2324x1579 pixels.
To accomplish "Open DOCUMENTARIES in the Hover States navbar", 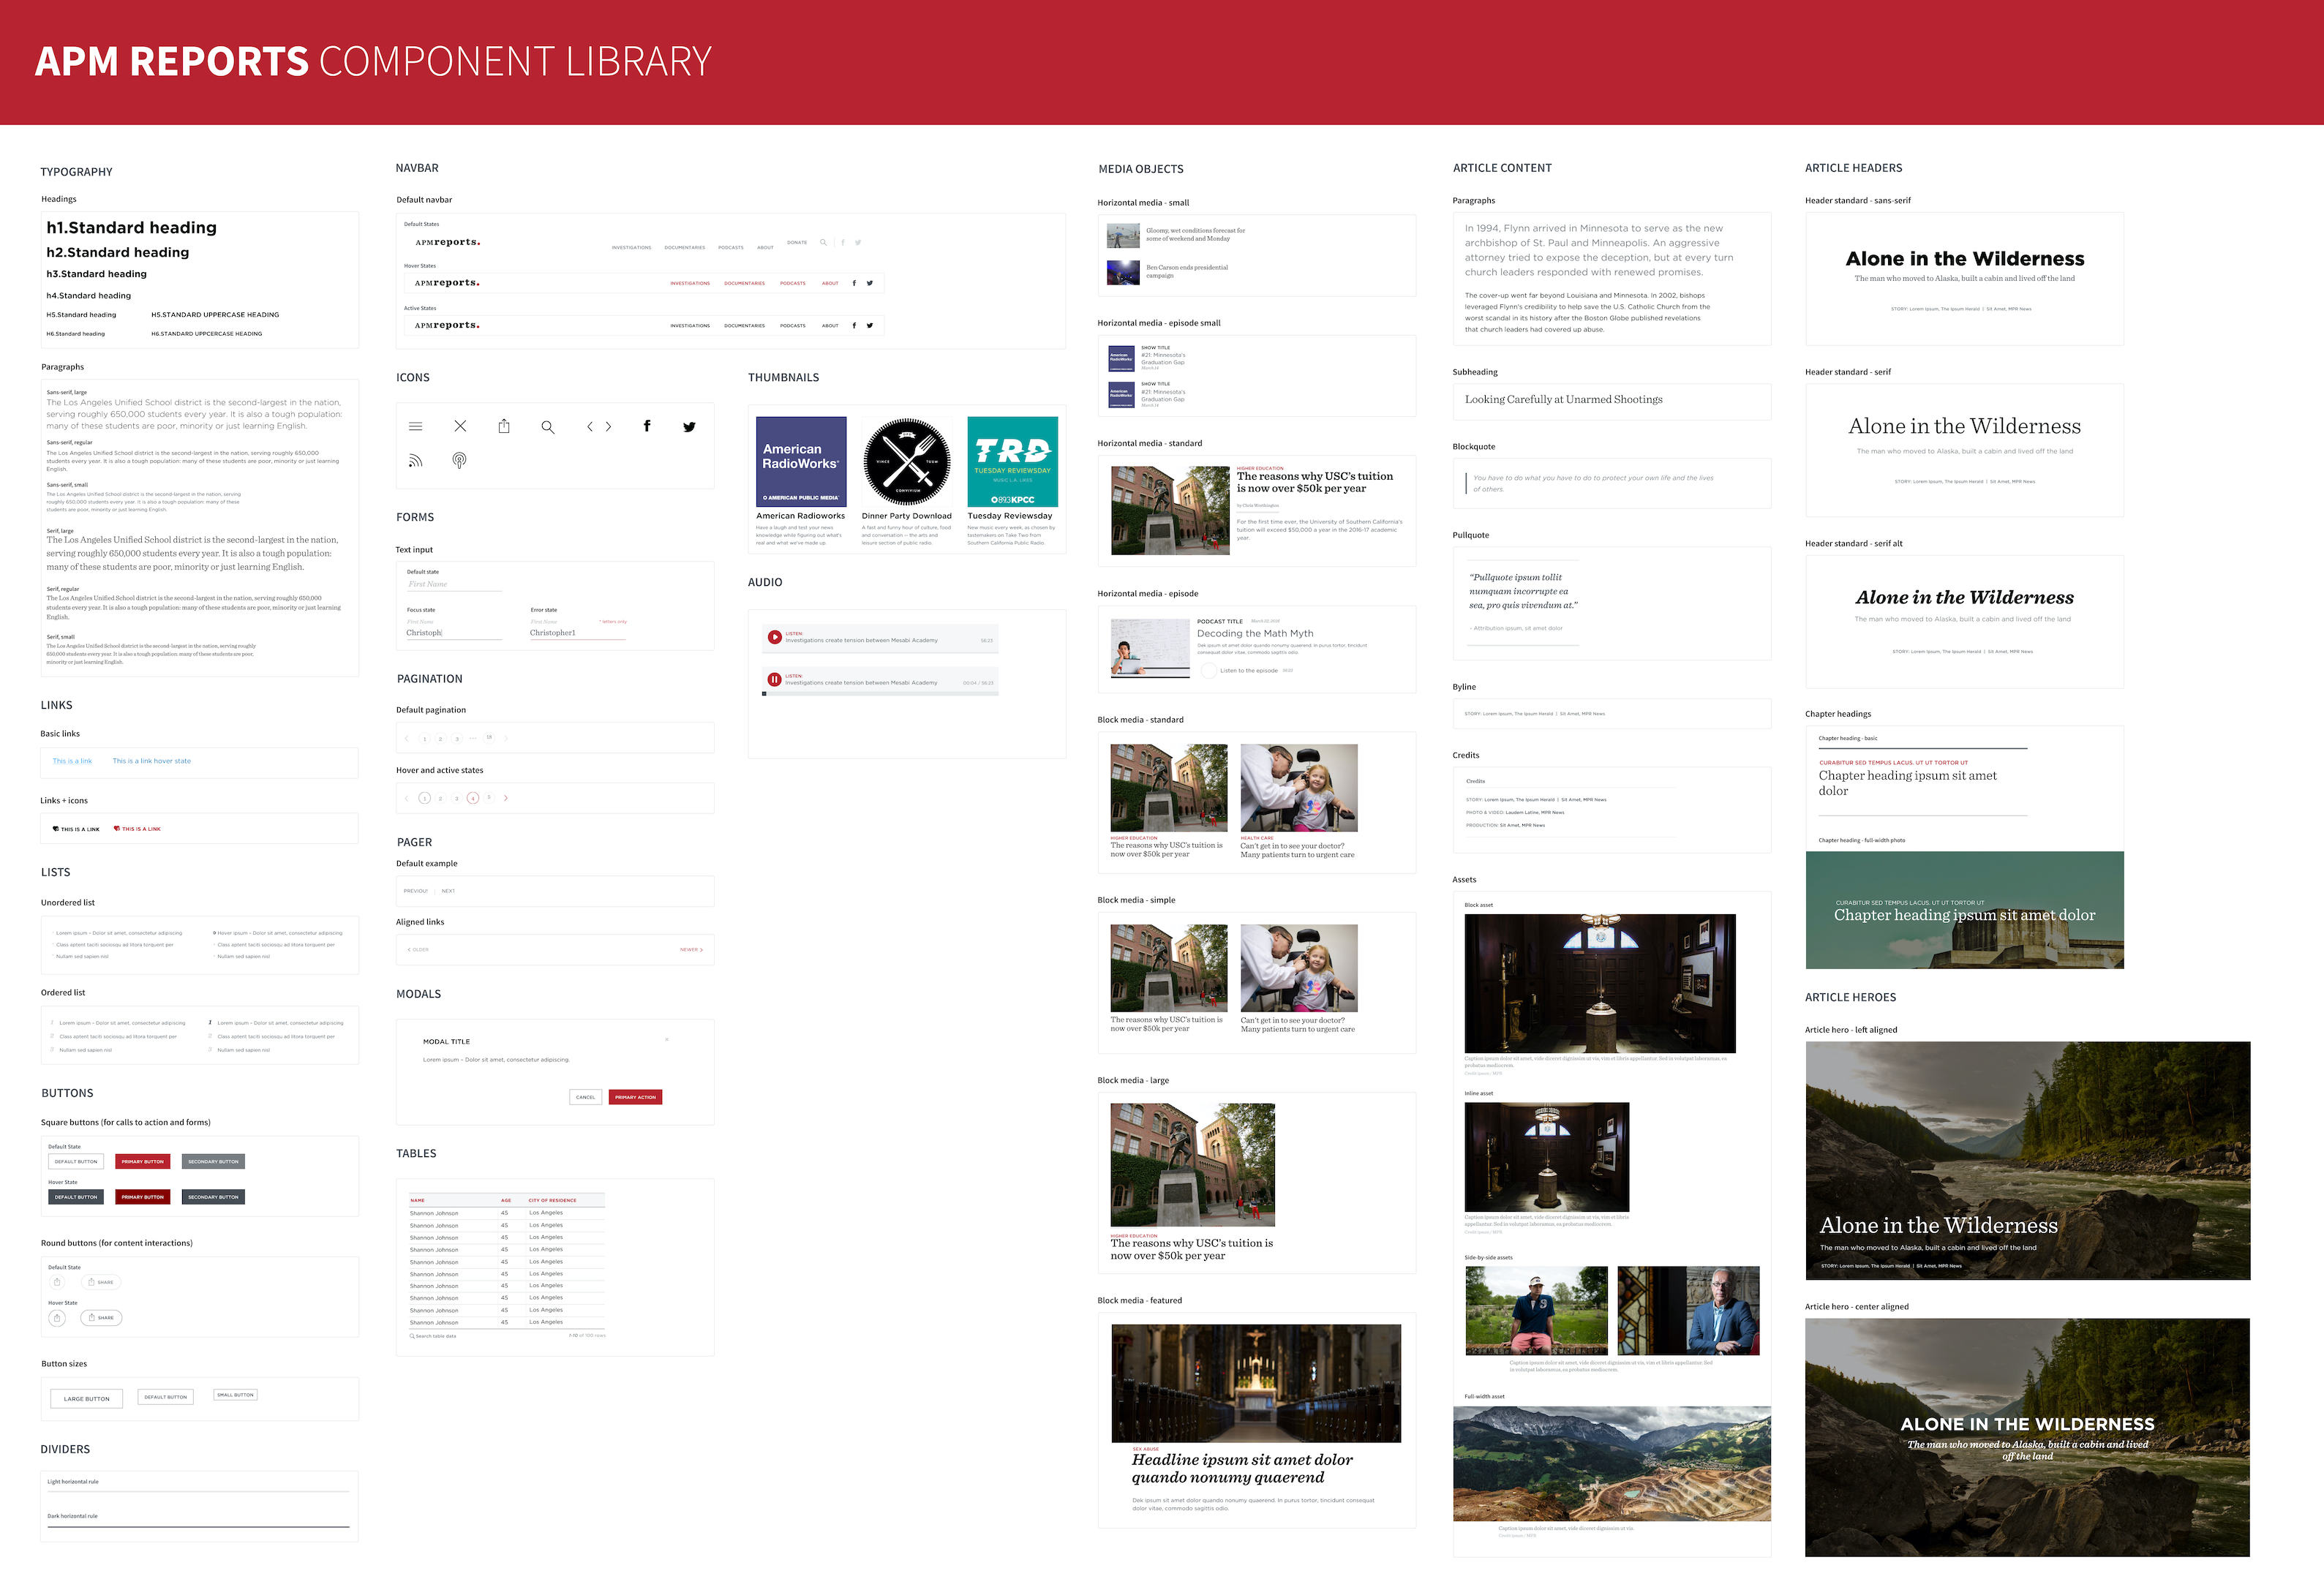I will (744, 283).
